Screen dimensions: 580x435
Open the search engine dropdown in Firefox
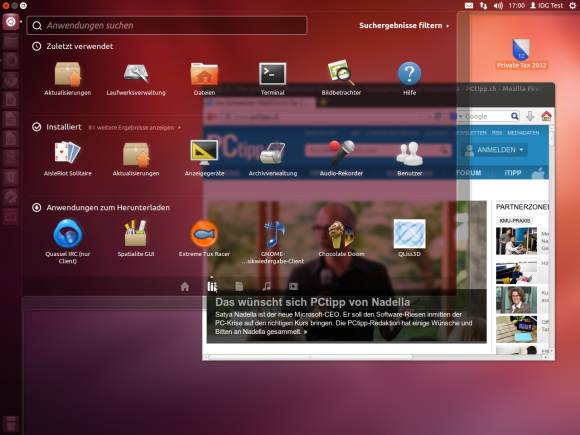[x=456, y=117]
